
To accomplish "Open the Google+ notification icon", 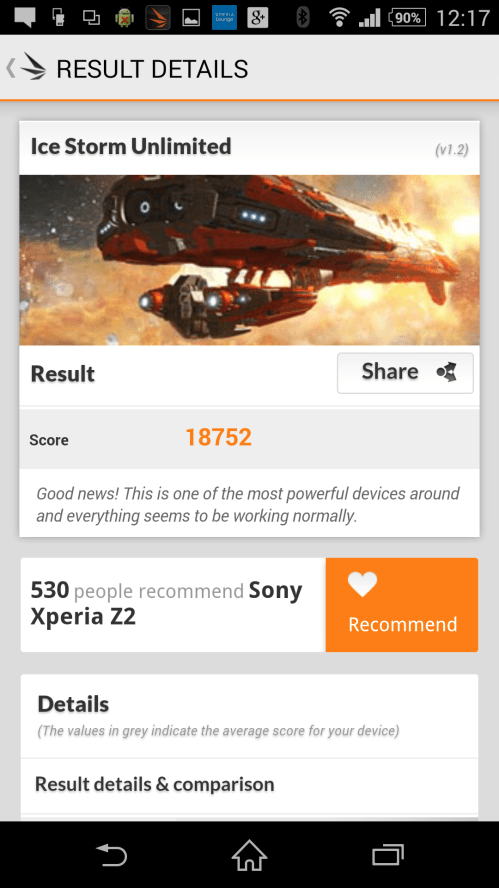I will (x=258, y=18).
